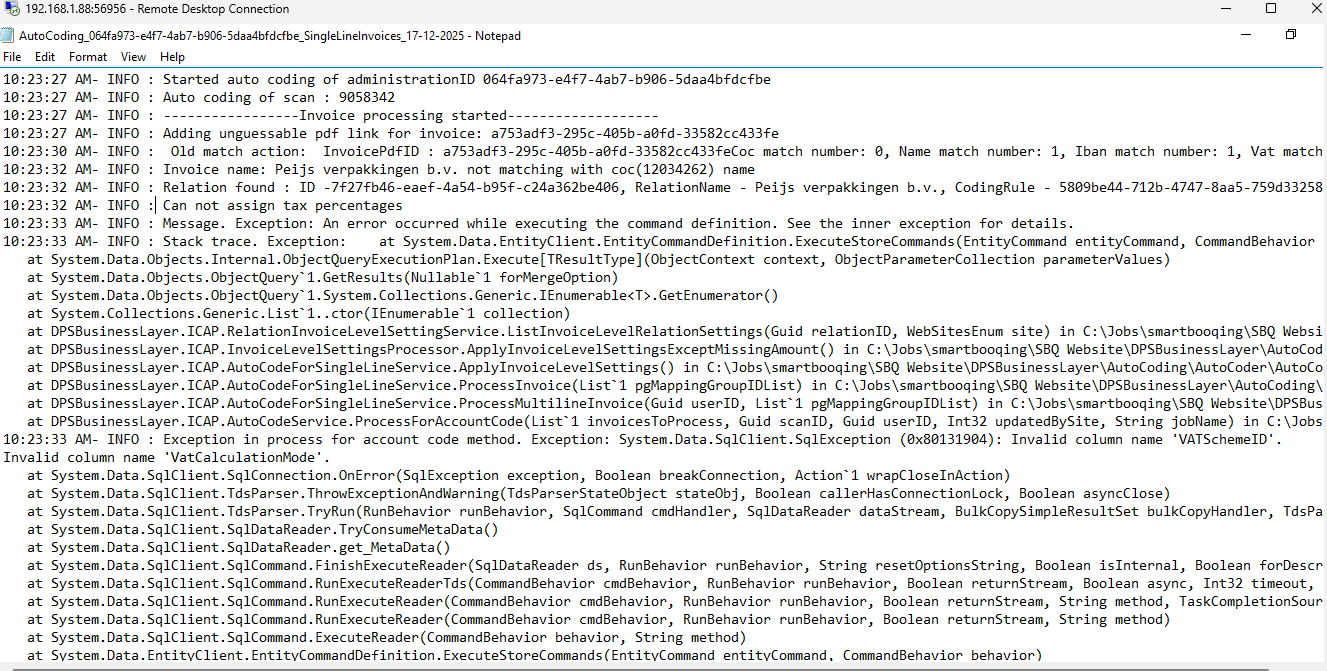Click the Notepad document icon in title bar

pos(9,36)
